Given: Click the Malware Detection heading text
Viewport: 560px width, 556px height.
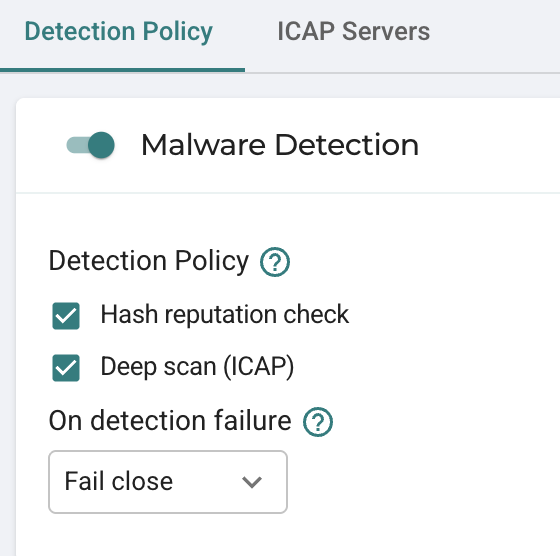Looking at the screenshot, I should (x=280, y=145).
